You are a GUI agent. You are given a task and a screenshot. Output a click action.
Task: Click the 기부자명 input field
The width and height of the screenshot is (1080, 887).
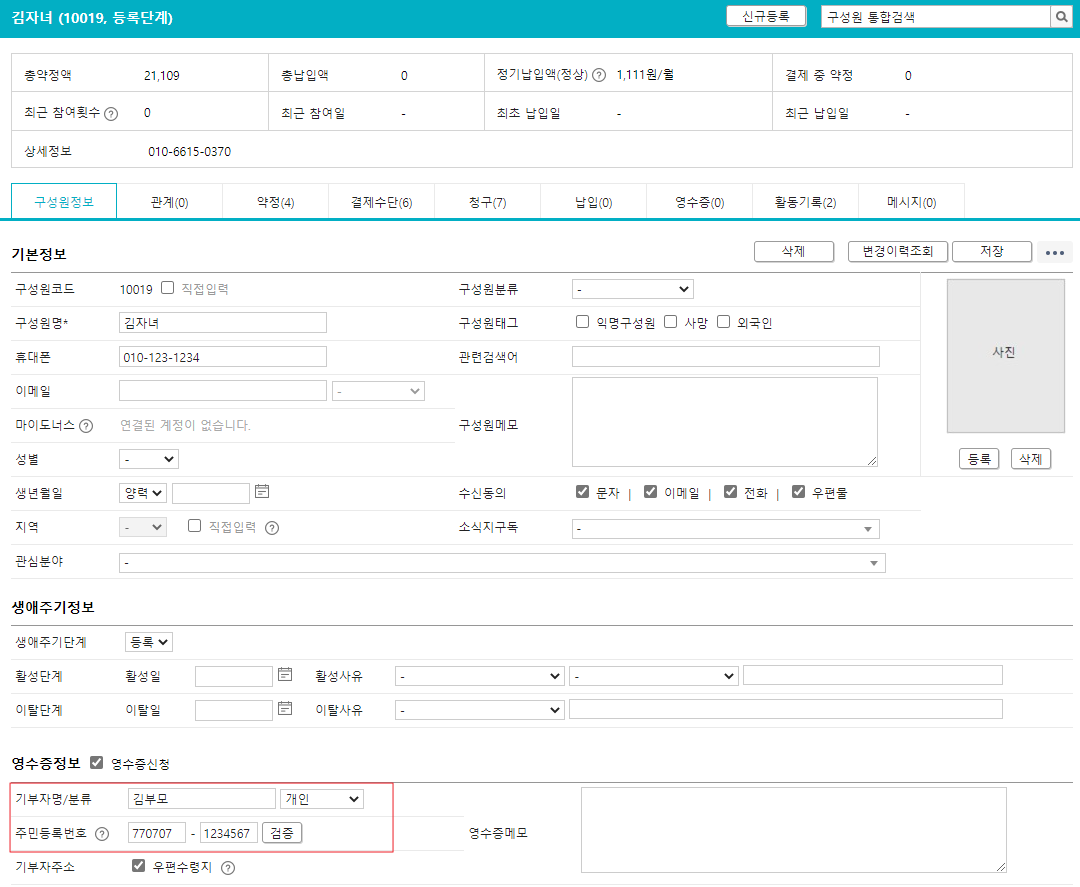[x=202, y=799]
